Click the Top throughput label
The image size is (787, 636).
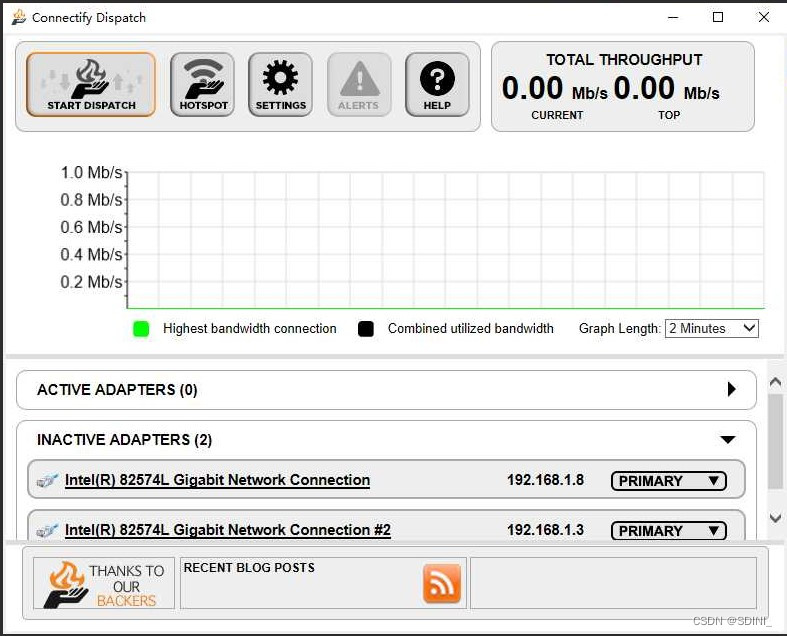pos(669,115)
